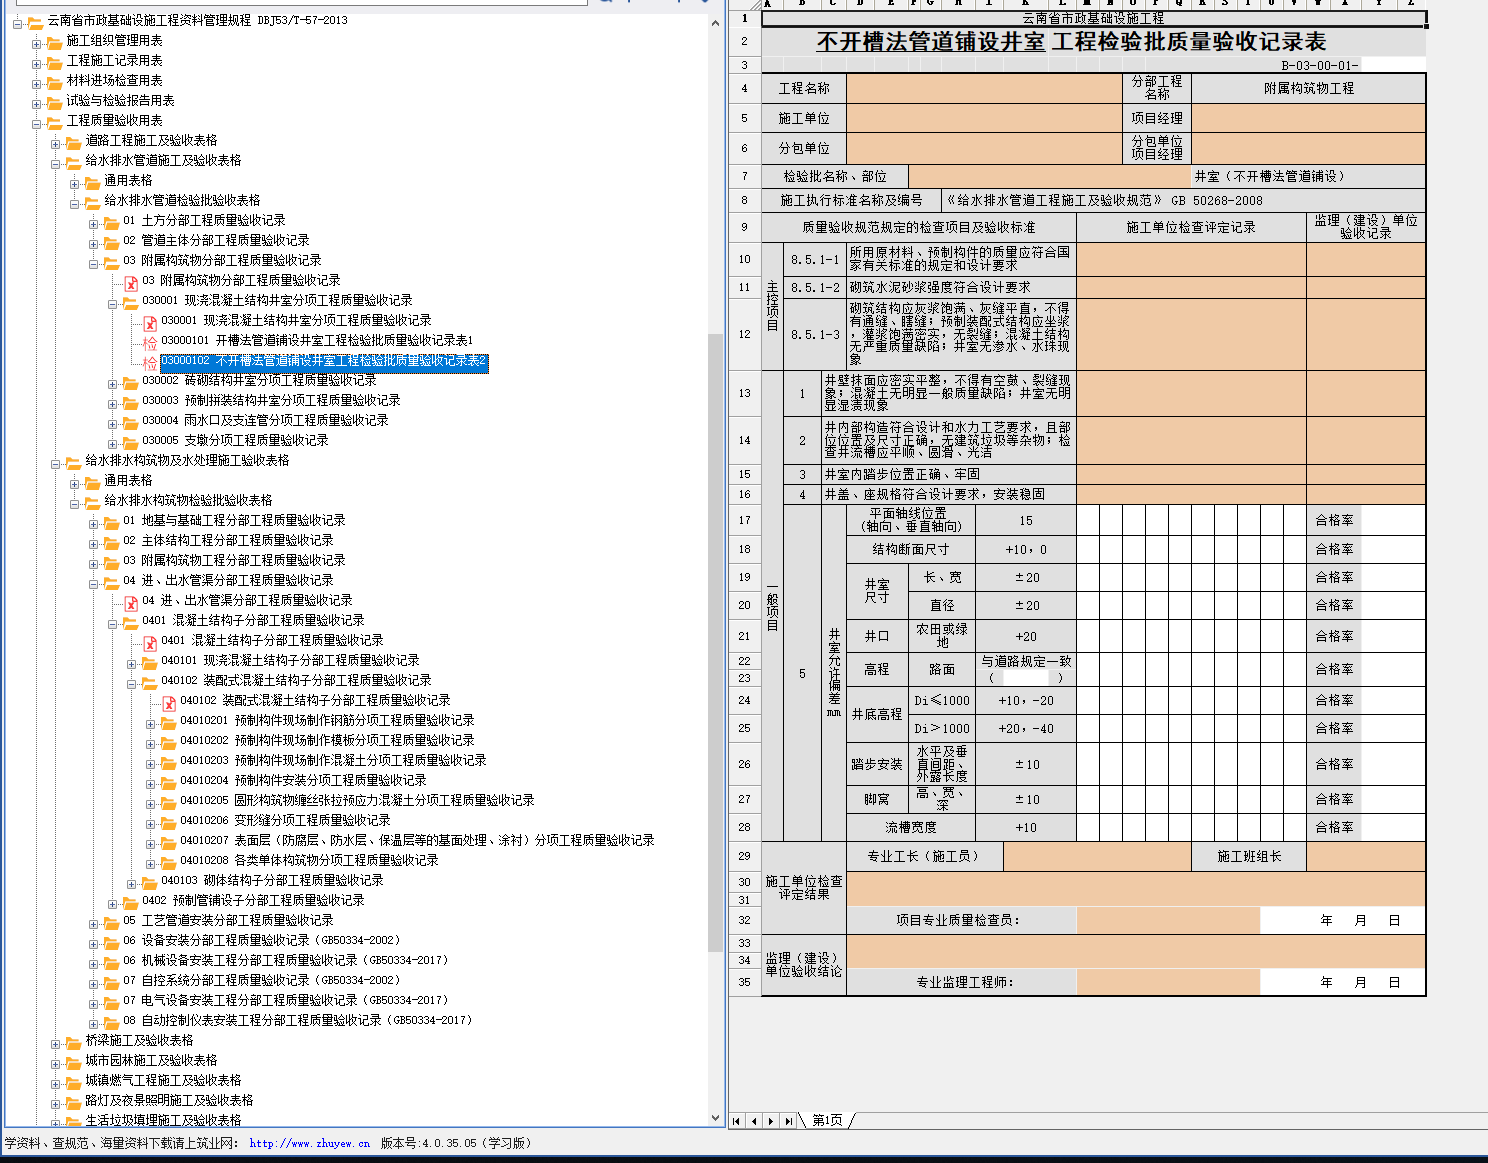Click the folder icon beside 试验与检验报告用表
The width and height of the screenshot is (1488, 1163).
54,102
